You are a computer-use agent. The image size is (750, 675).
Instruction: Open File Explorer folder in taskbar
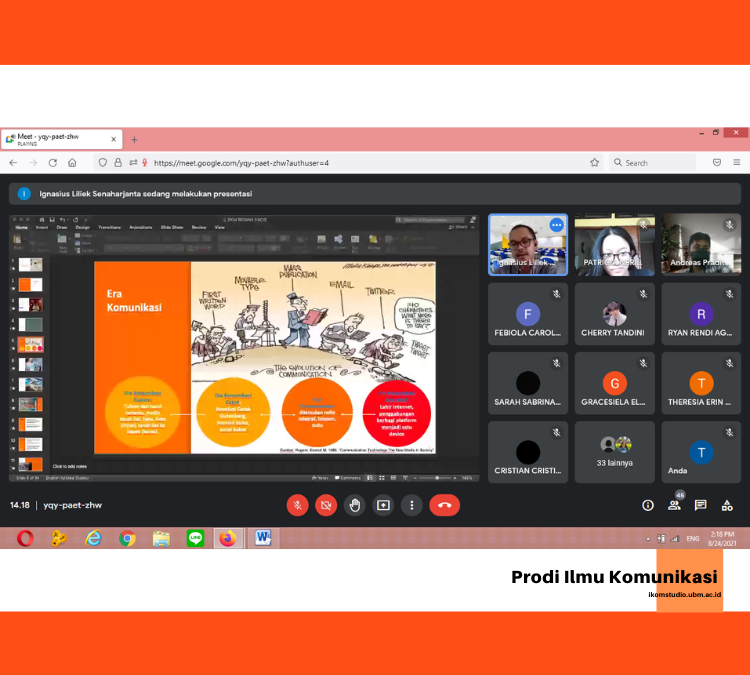[162, 539]
